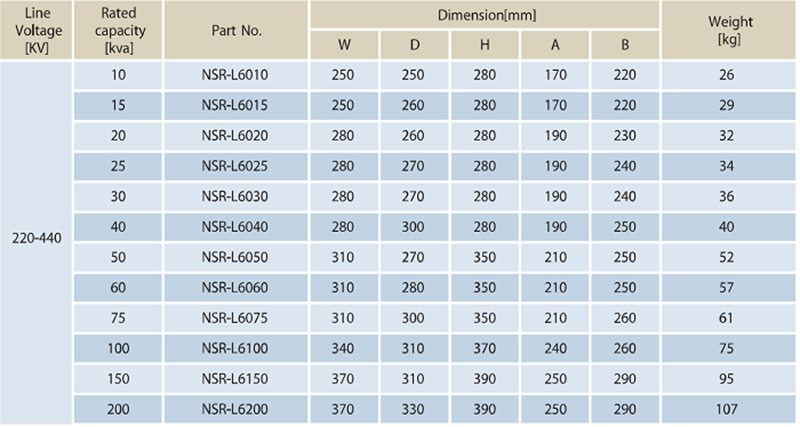
Task: Click the H dimension sub-header
Action: pos(485,45)
